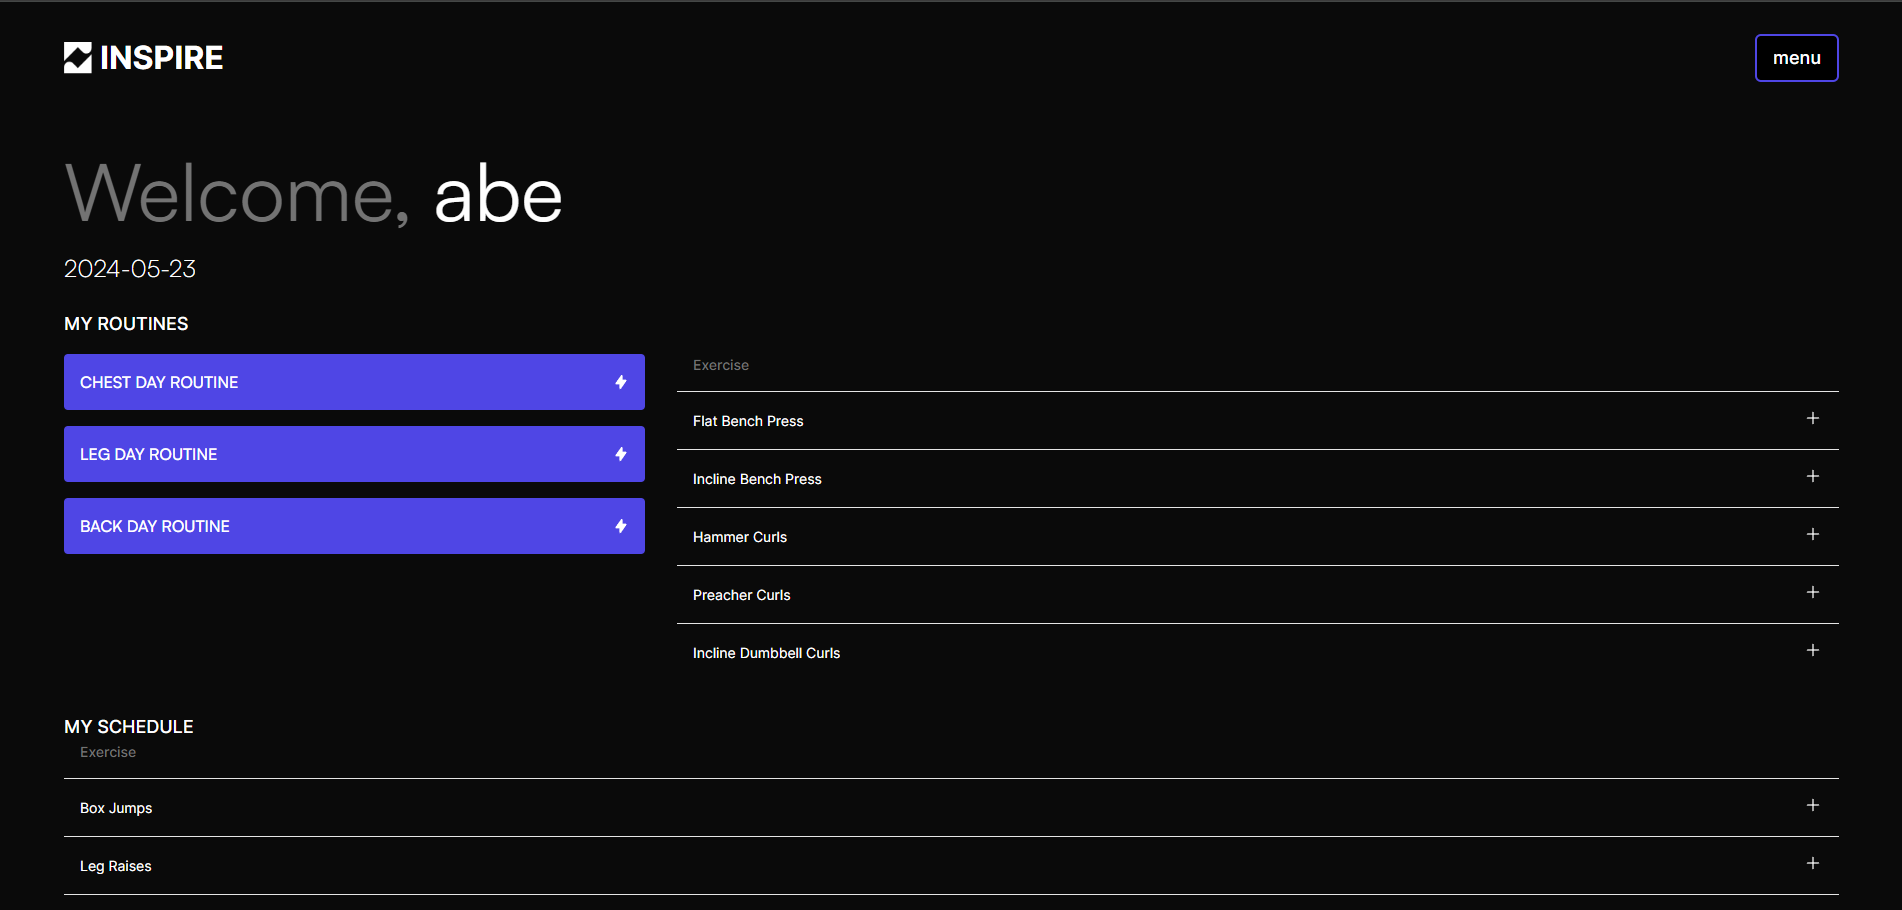Select the Box Jumps schedule entry
The width and height of the screenshot is (1902, 910).
(x=116, y=808)
